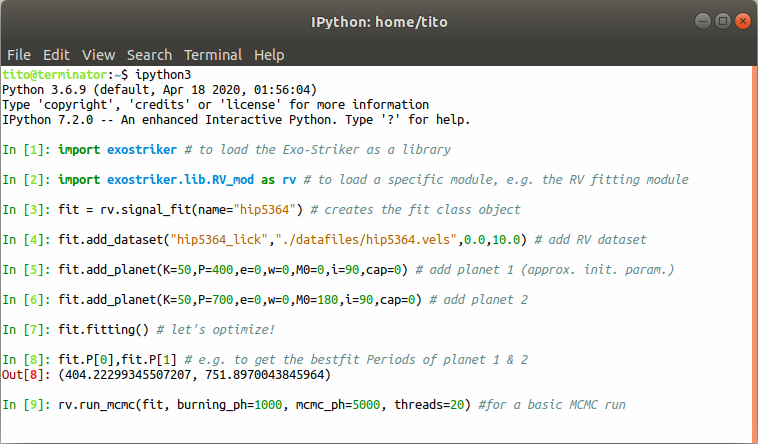Click 'exostriker' in the first import line

pyautogui.click(x=142, y=150)
